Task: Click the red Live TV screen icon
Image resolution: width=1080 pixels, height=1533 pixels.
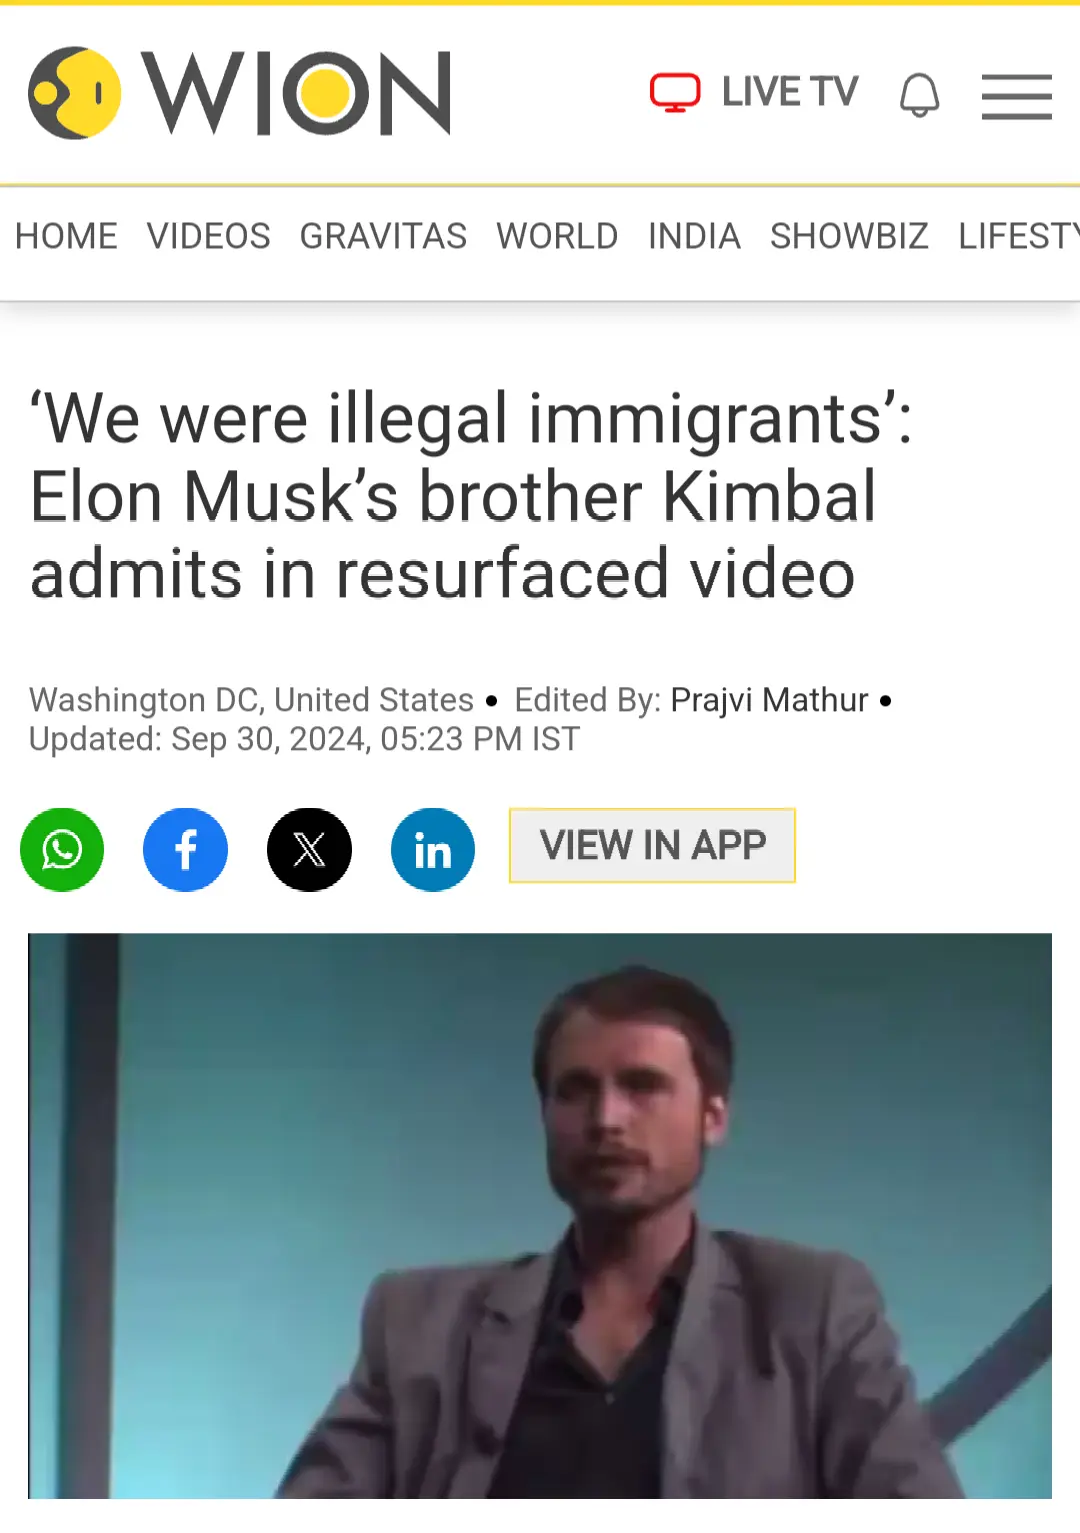Action: pyautogui.click(x=675, y=93)
